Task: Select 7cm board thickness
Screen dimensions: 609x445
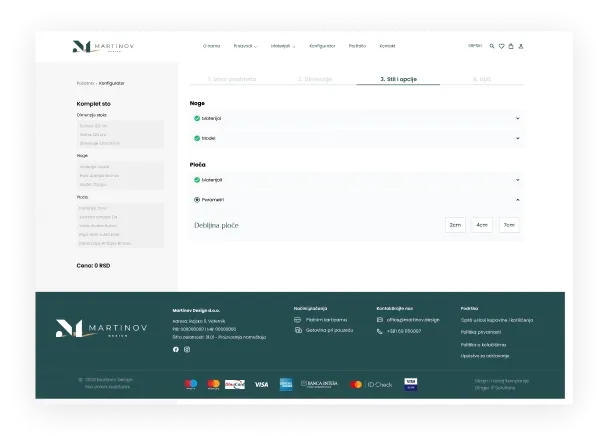Action: point(509,225)
